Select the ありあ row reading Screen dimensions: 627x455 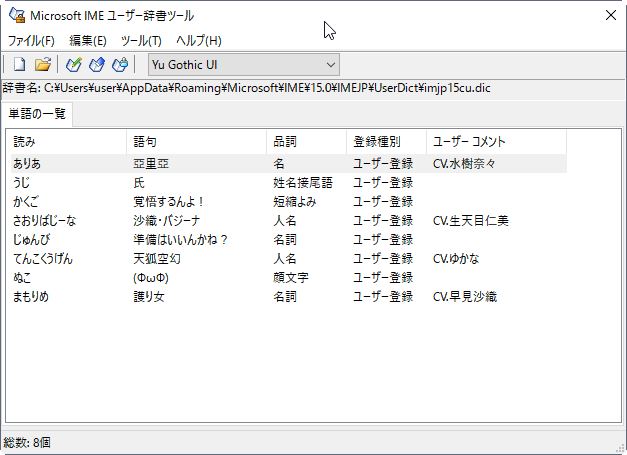(27, 164)
